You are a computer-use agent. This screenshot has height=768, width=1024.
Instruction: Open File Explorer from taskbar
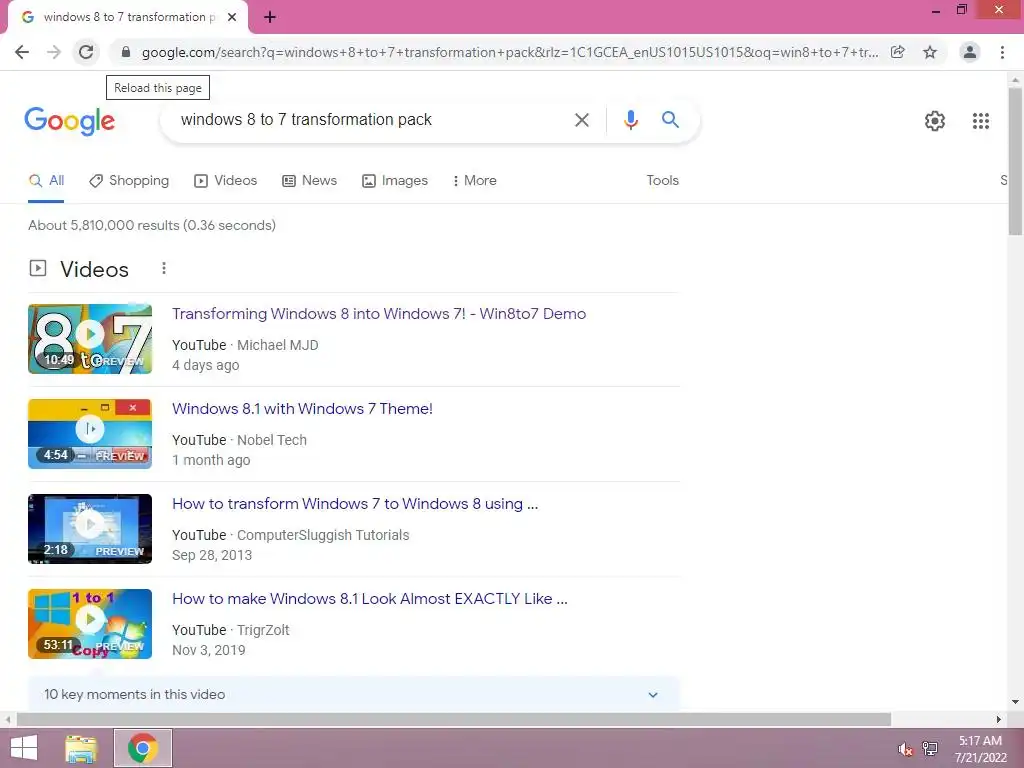(81, 748)
